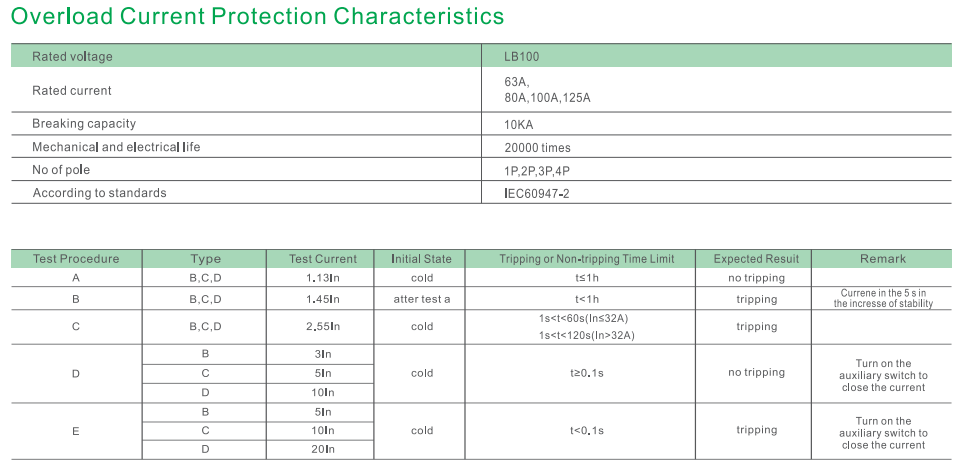Viewport: 958px width, 468px height.
Task: Select the 10KA value
Action: [x=521, y=125]
